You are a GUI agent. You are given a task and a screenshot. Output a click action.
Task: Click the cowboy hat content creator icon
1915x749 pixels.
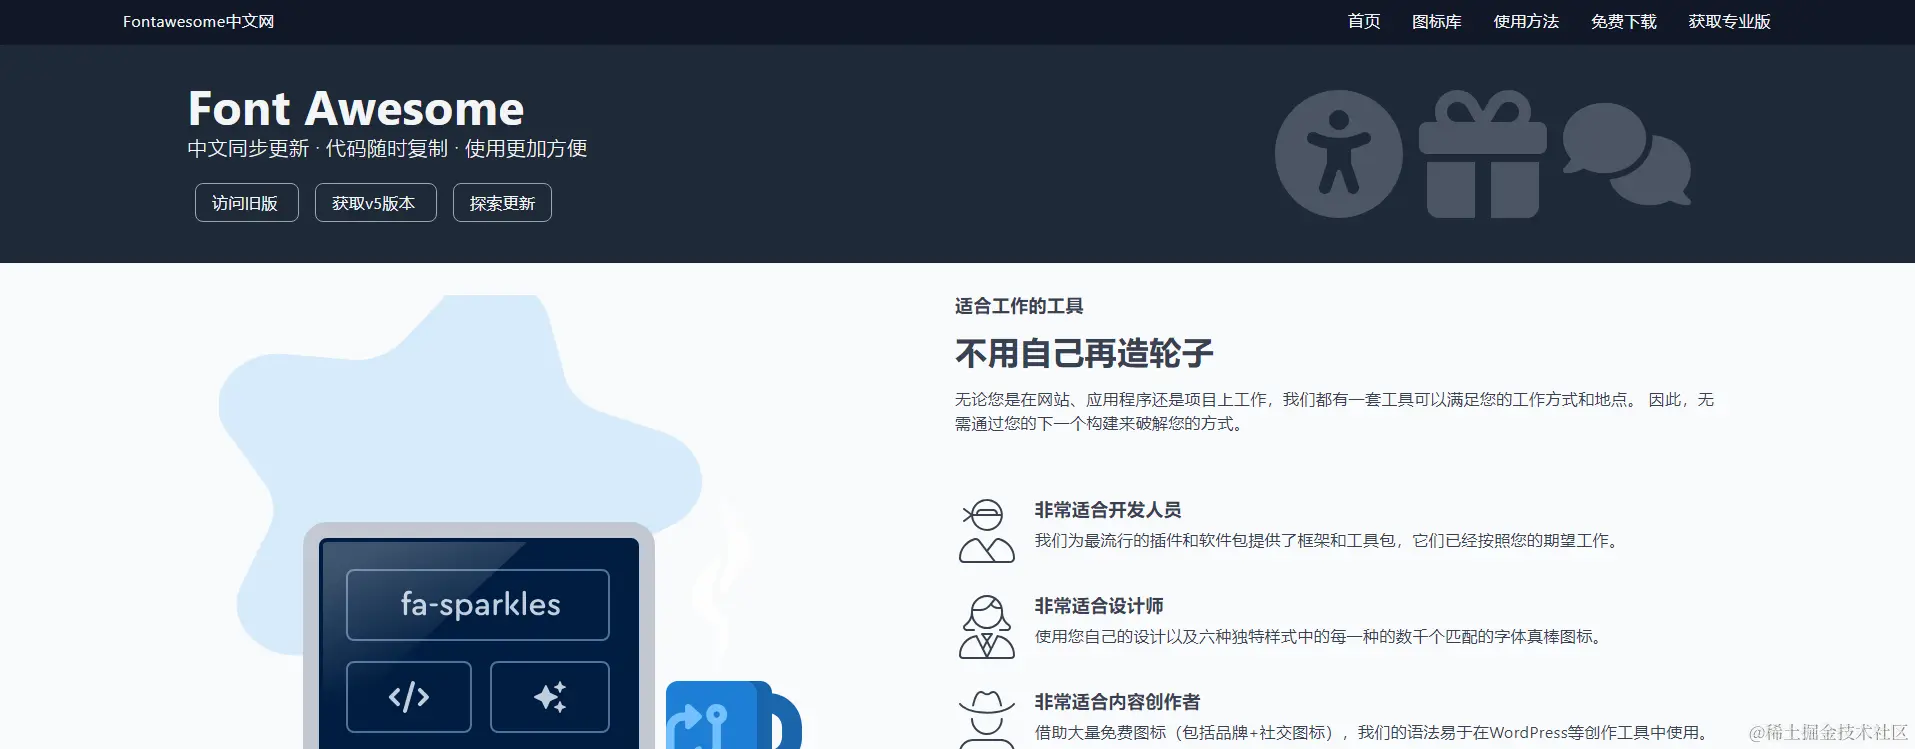pos(987,720)
